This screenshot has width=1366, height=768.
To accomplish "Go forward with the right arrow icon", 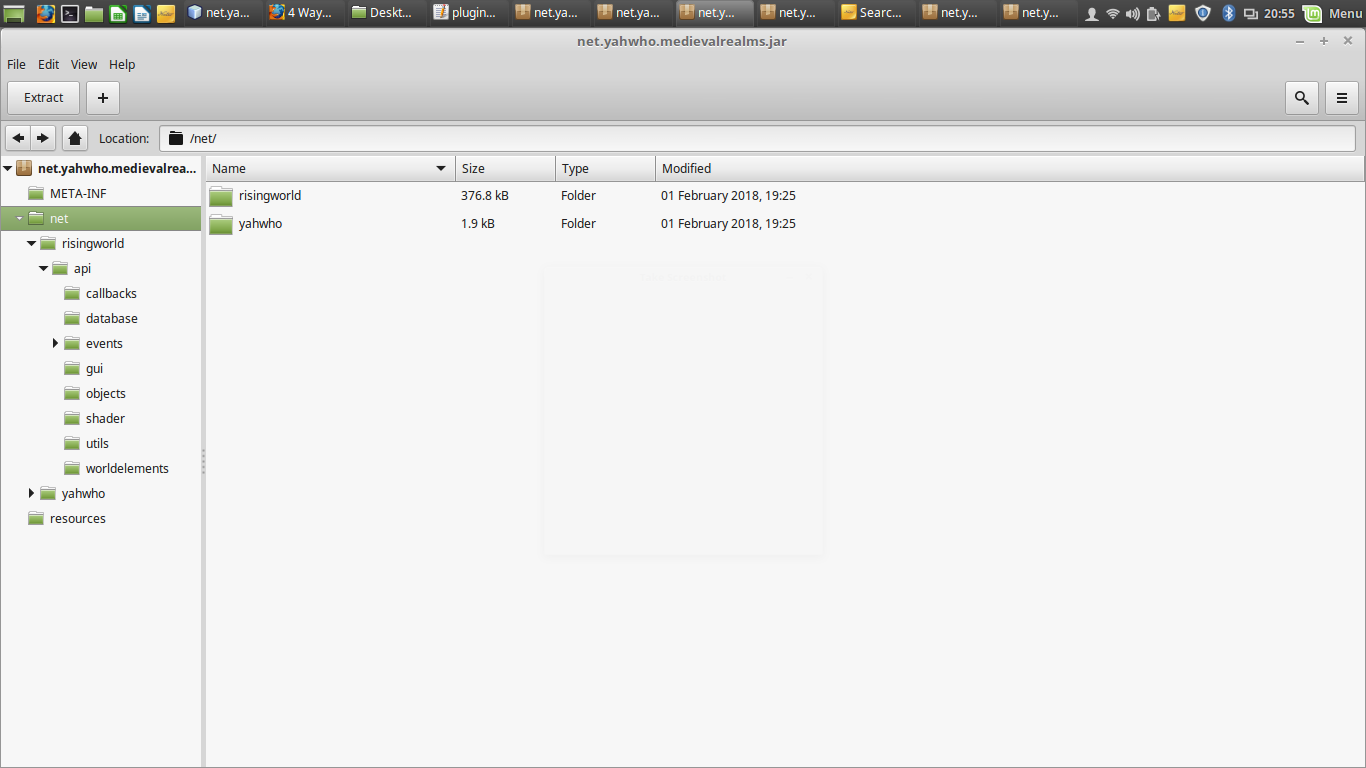I will (x=42, y=138).
